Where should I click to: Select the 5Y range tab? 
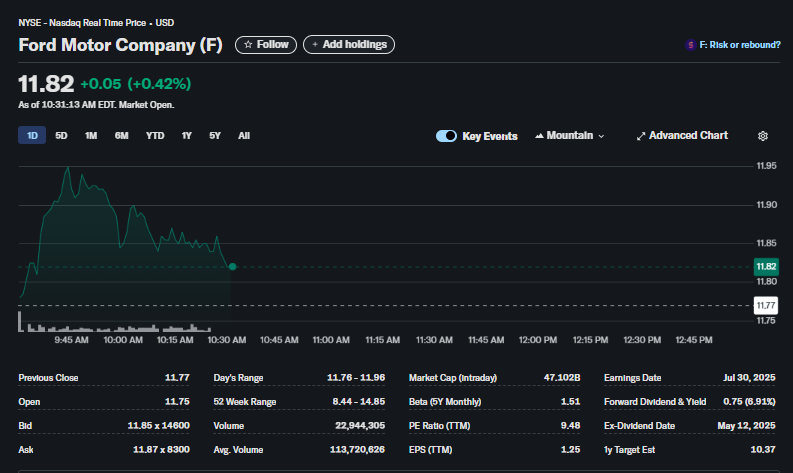pyautogui.click(x=215, y=136)
